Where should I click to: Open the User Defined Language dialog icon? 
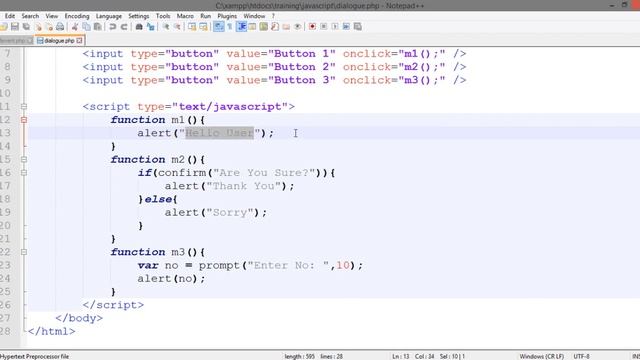tap(252, 27)
